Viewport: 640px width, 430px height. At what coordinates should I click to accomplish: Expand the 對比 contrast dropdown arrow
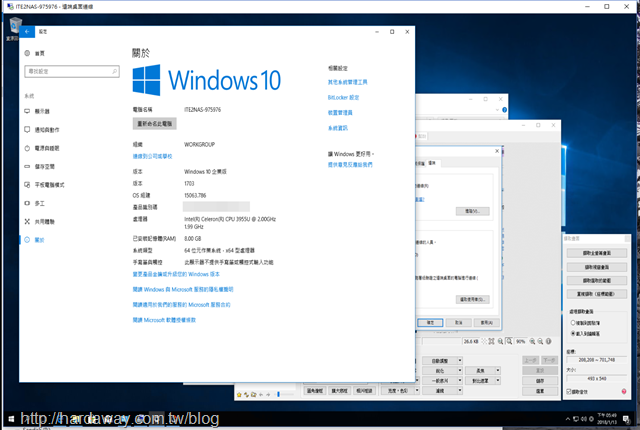point(498,380)
